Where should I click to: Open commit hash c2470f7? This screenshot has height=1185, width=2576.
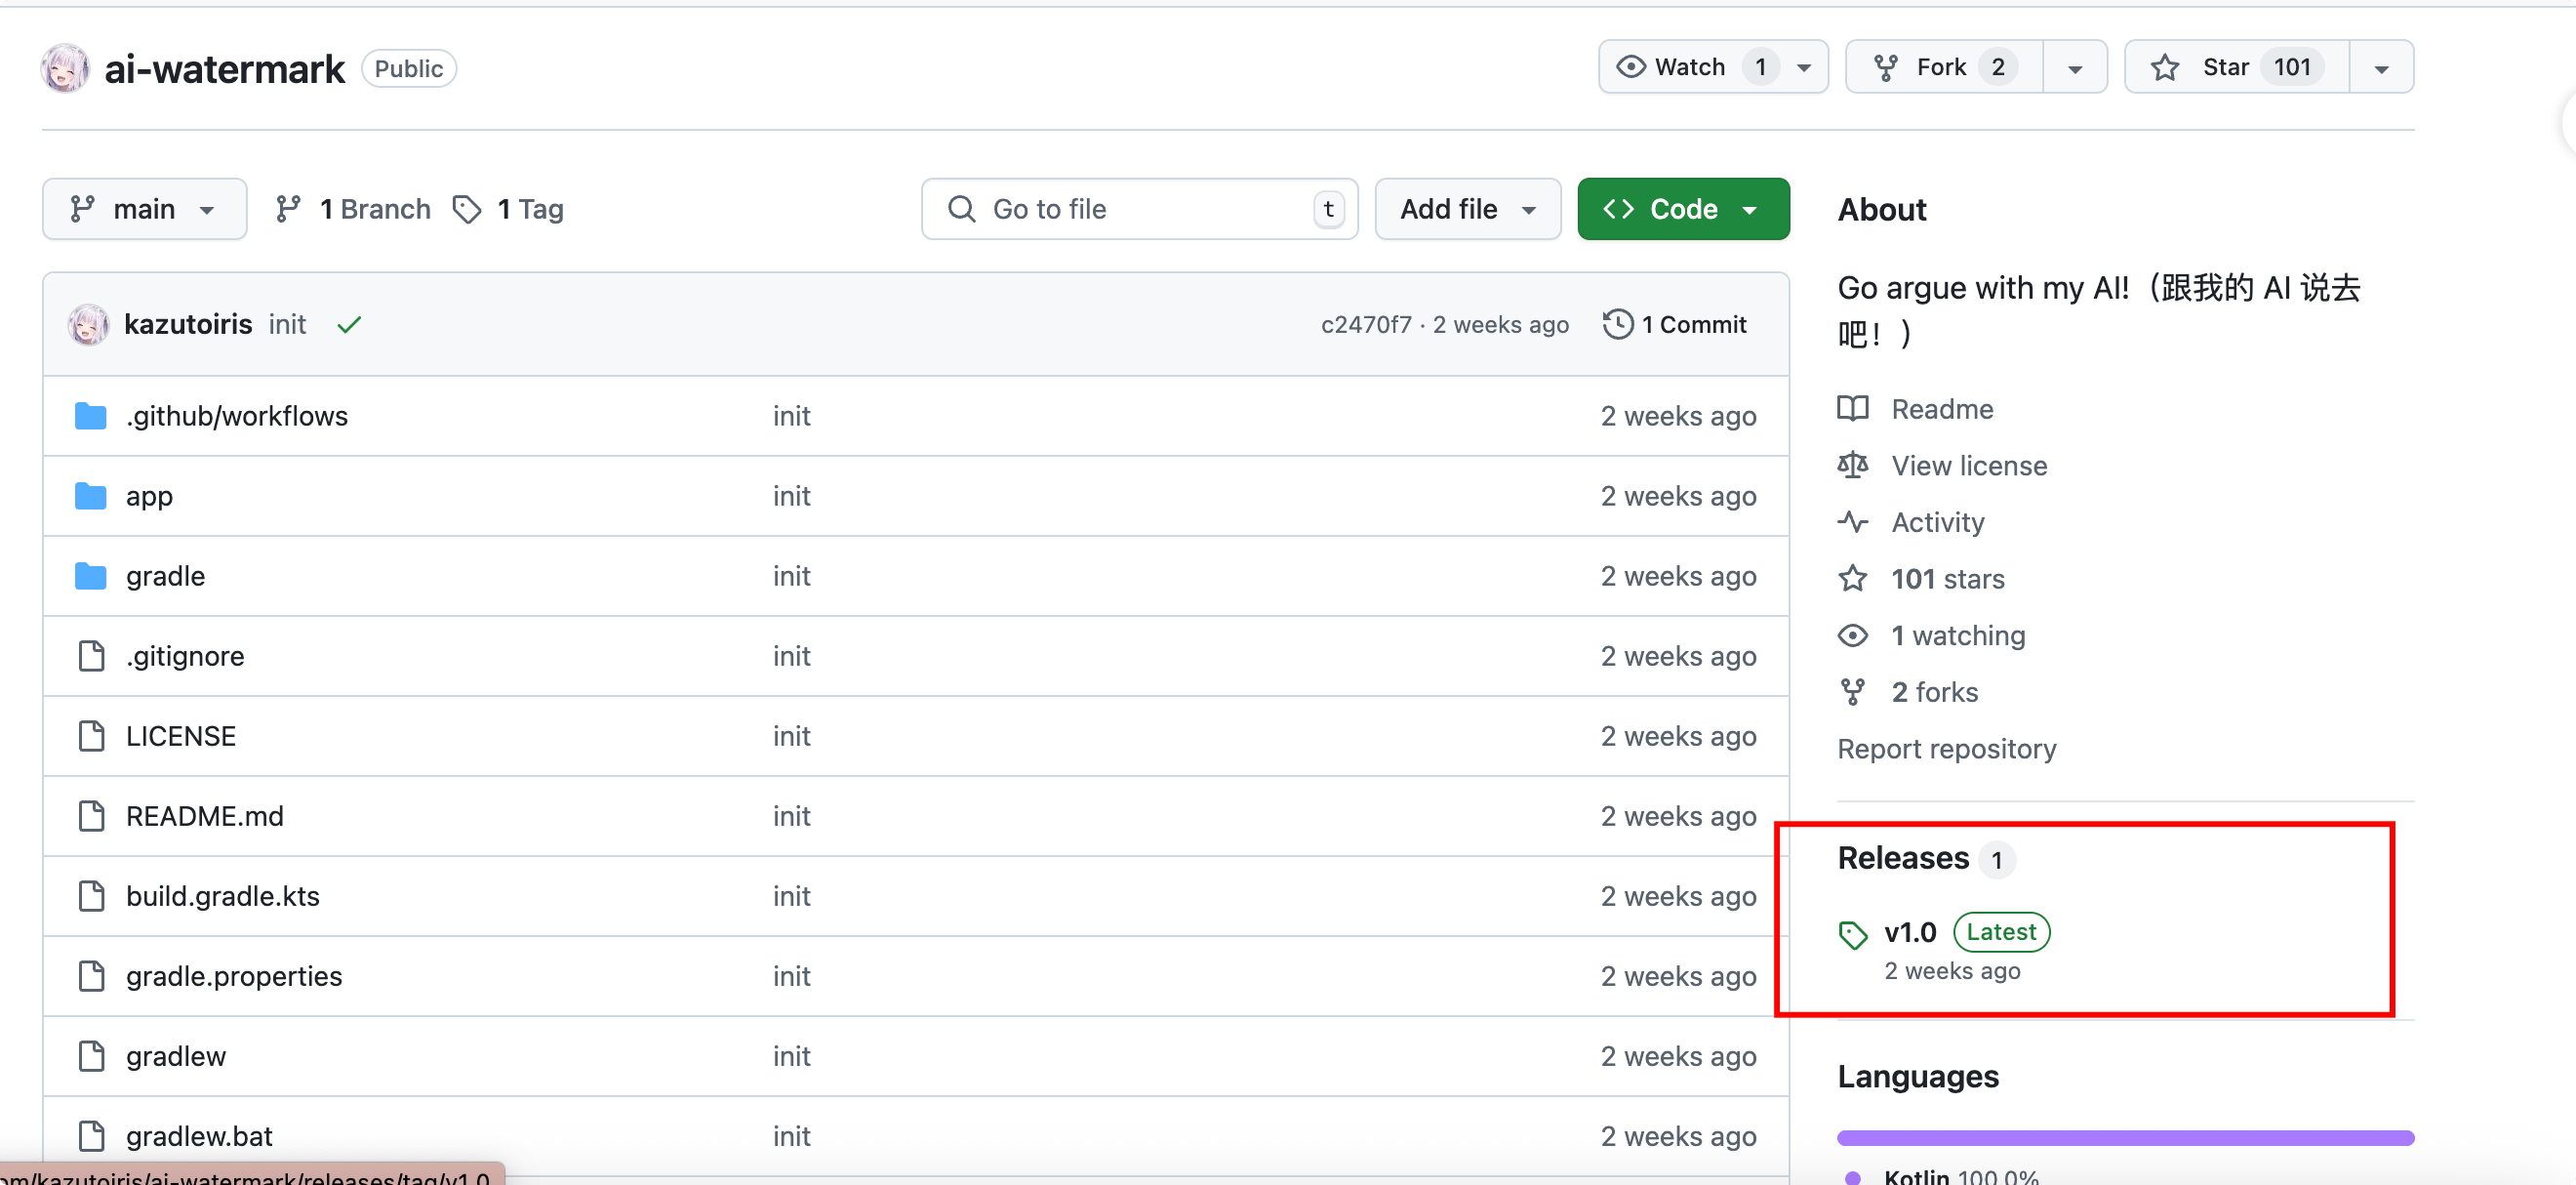1365,324
